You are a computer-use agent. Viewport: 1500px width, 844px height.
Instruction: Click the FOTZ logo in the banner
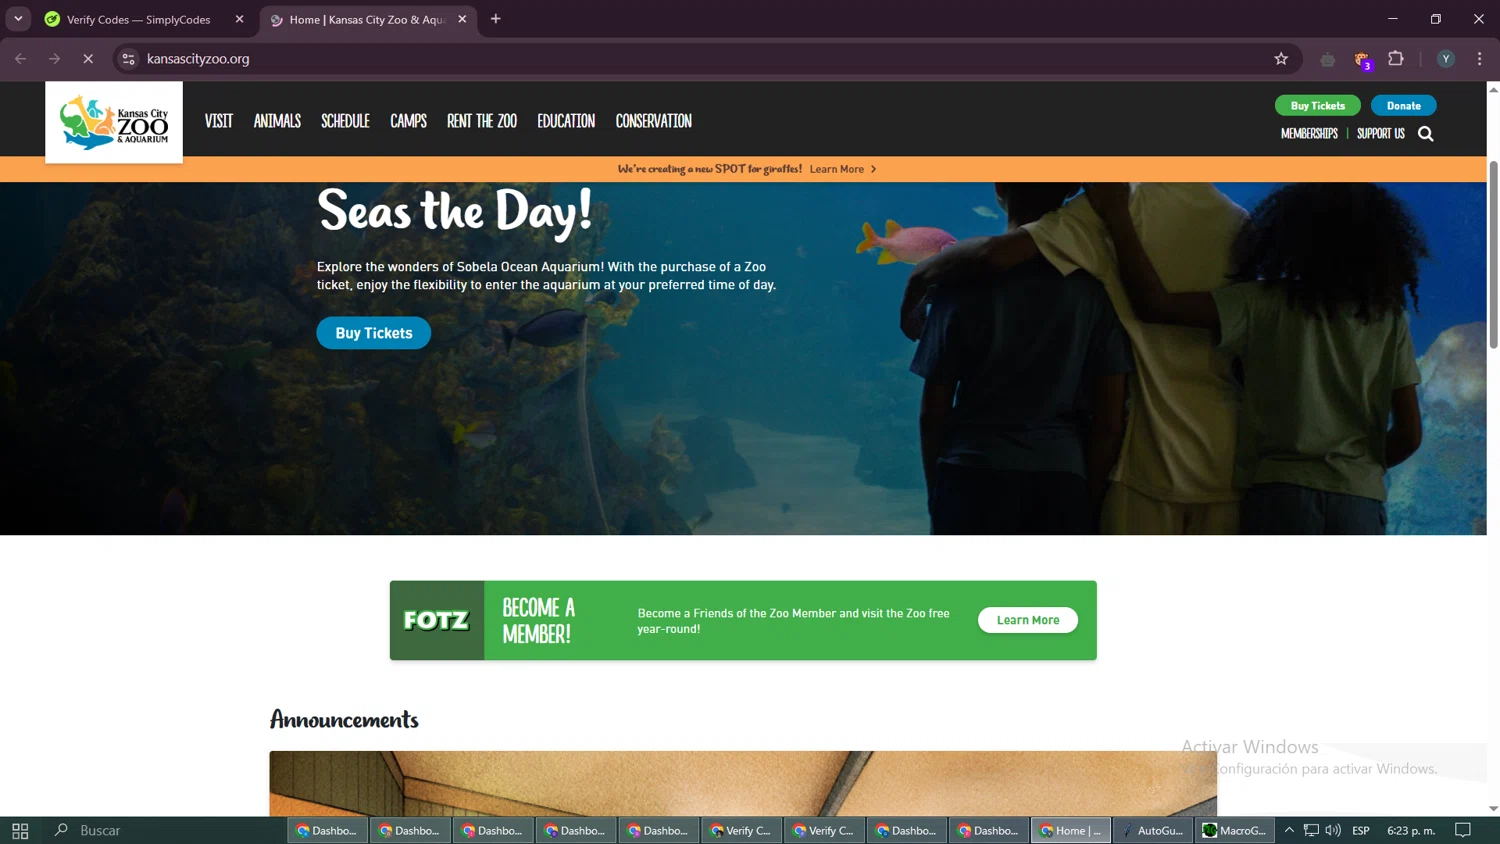436,620
